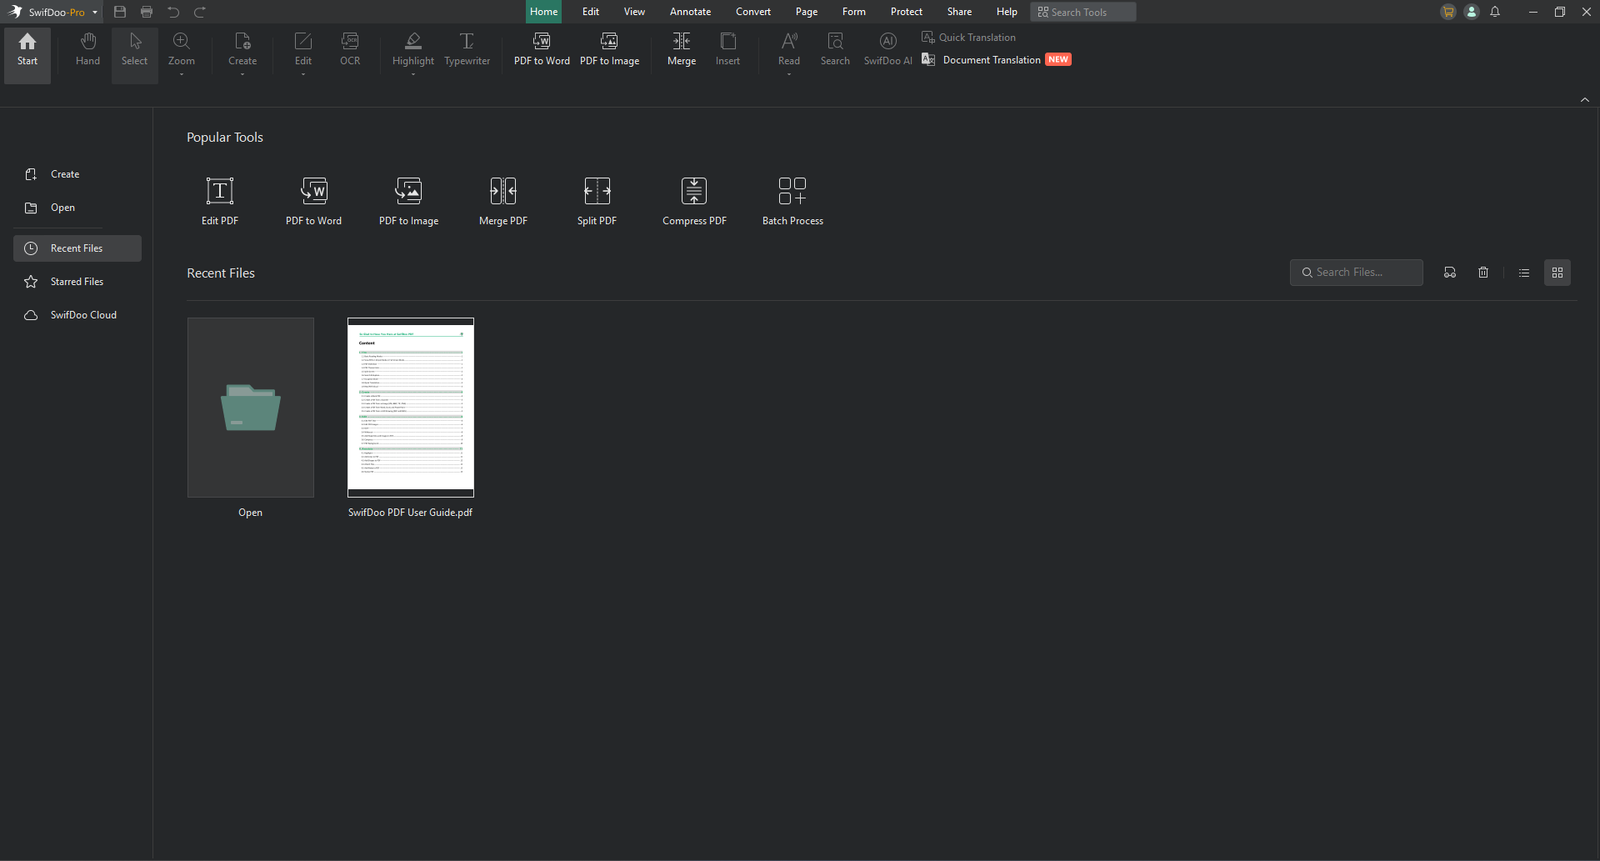
Task: Open Batch Process popular tool
Action: 793,201
